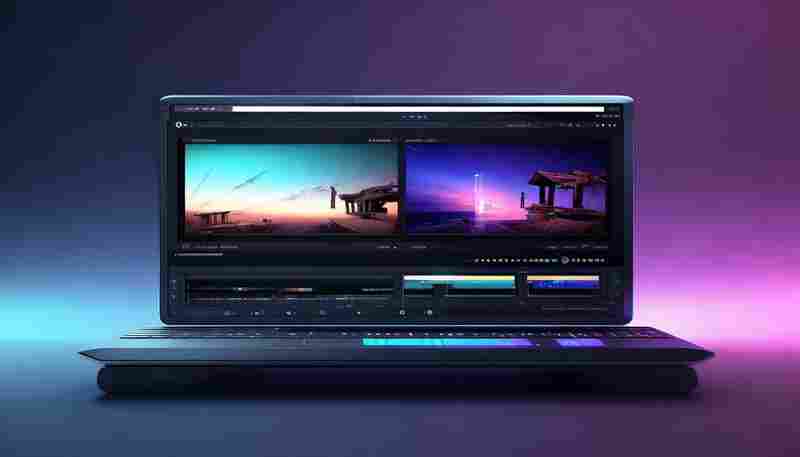Click the progress bar under the left preview
Image resolution: width=800 pixels, height=457 pixels.
tap(199, 254)
